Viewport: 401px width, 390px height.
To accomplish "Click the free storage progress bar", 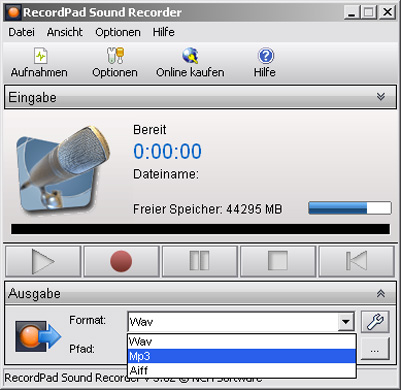I will point(350,208).
